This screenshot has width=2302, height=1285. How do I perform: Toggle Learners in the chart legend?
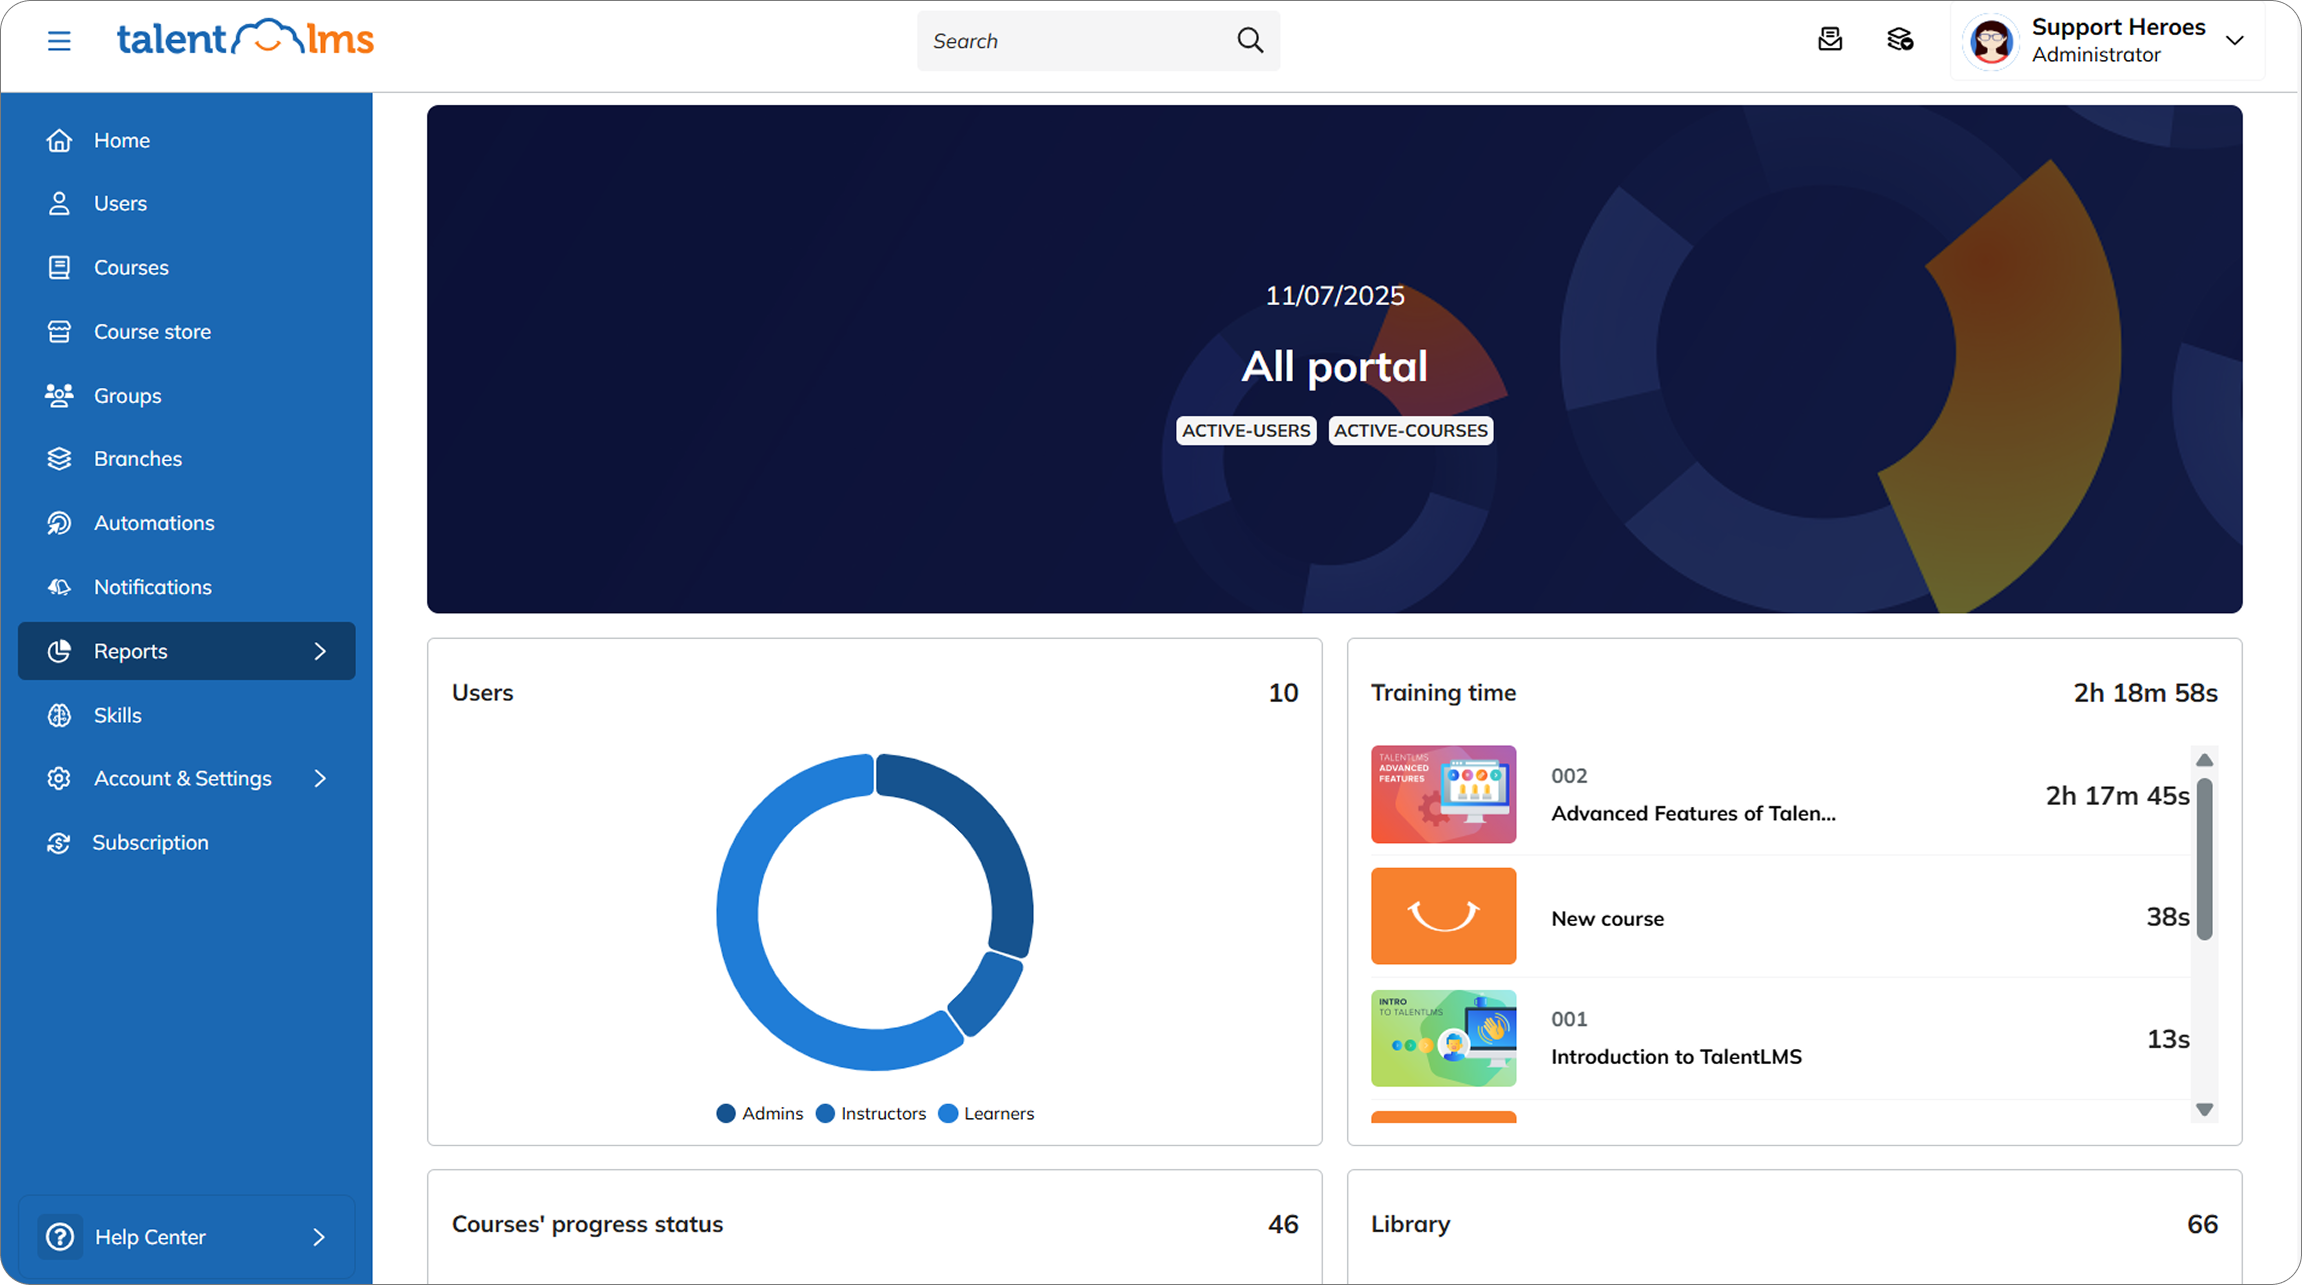pyautogui.click(x=986, y=1113)
